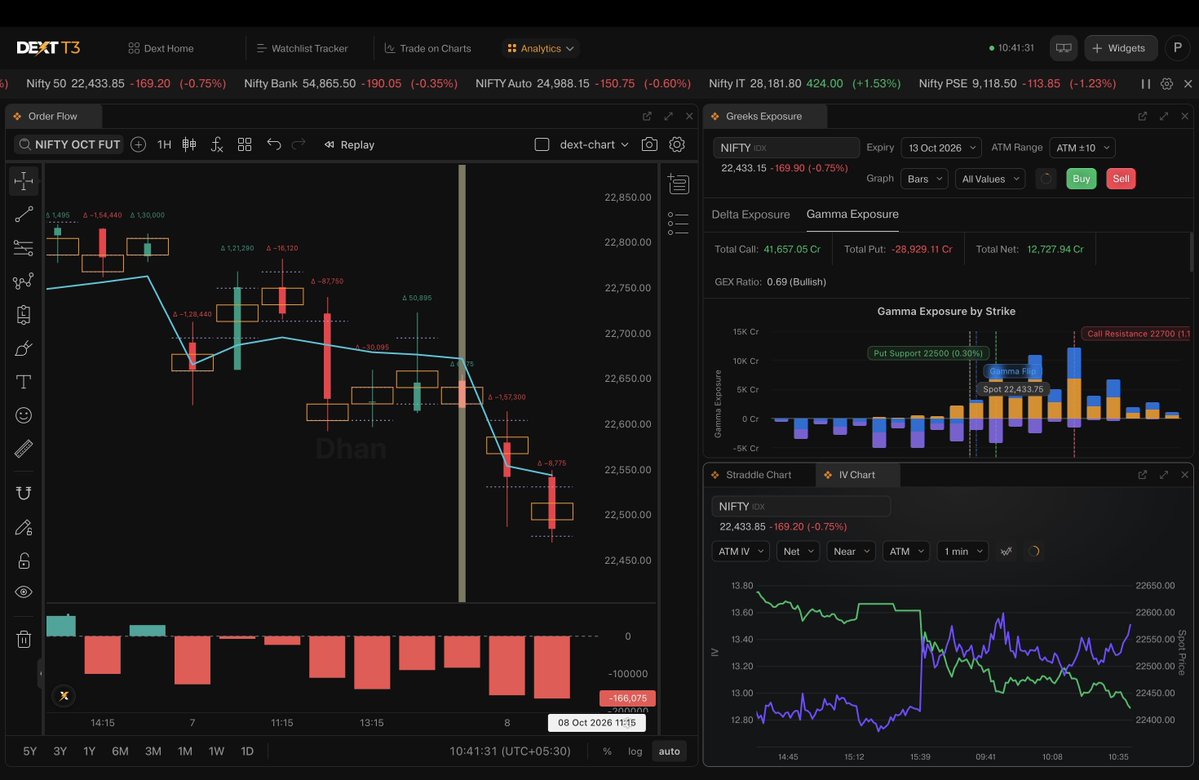Open the Watchlist Tracker page
The width and height of the screenshot is (1199, 780).
(302, 48)
